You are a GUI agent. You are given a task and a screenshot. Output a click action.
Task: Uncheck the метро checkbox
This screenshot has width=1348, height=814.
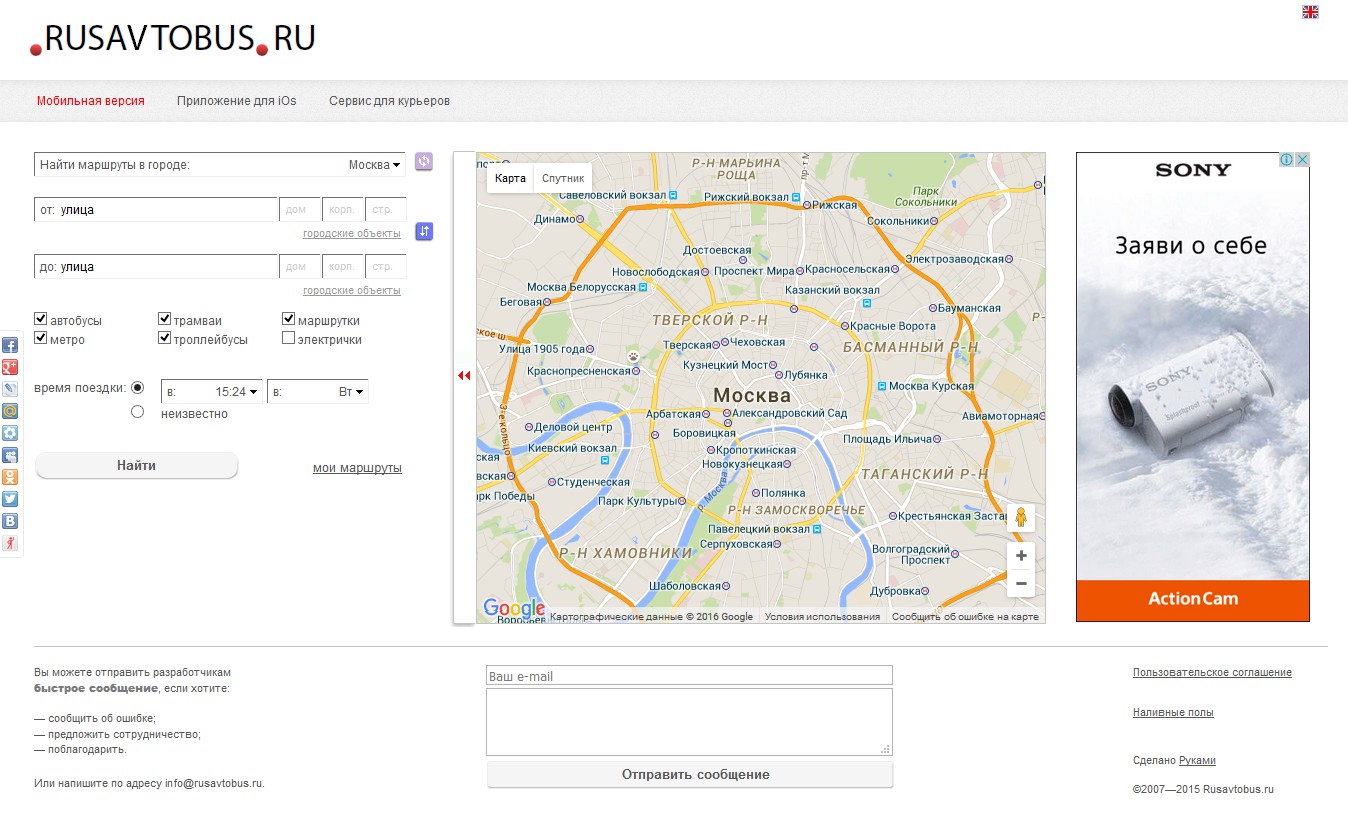click(41, 338)
